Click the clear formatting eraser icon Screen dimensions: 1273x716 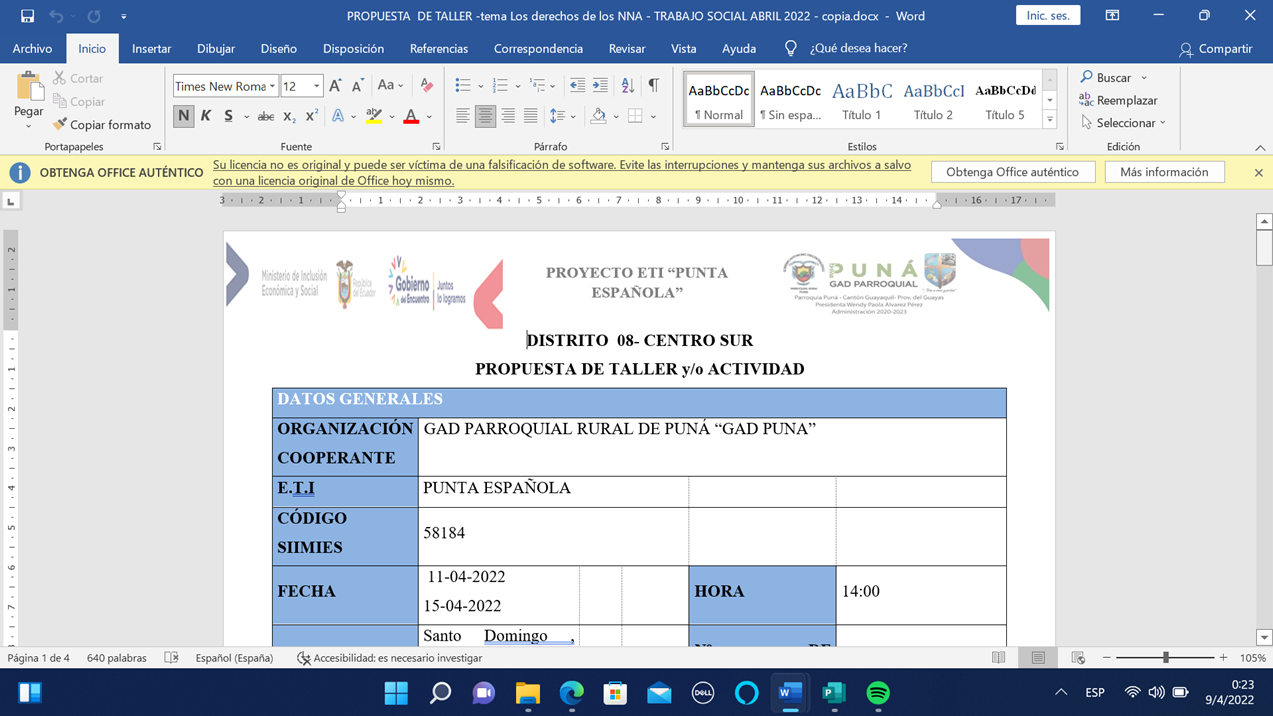click(427, 86)
